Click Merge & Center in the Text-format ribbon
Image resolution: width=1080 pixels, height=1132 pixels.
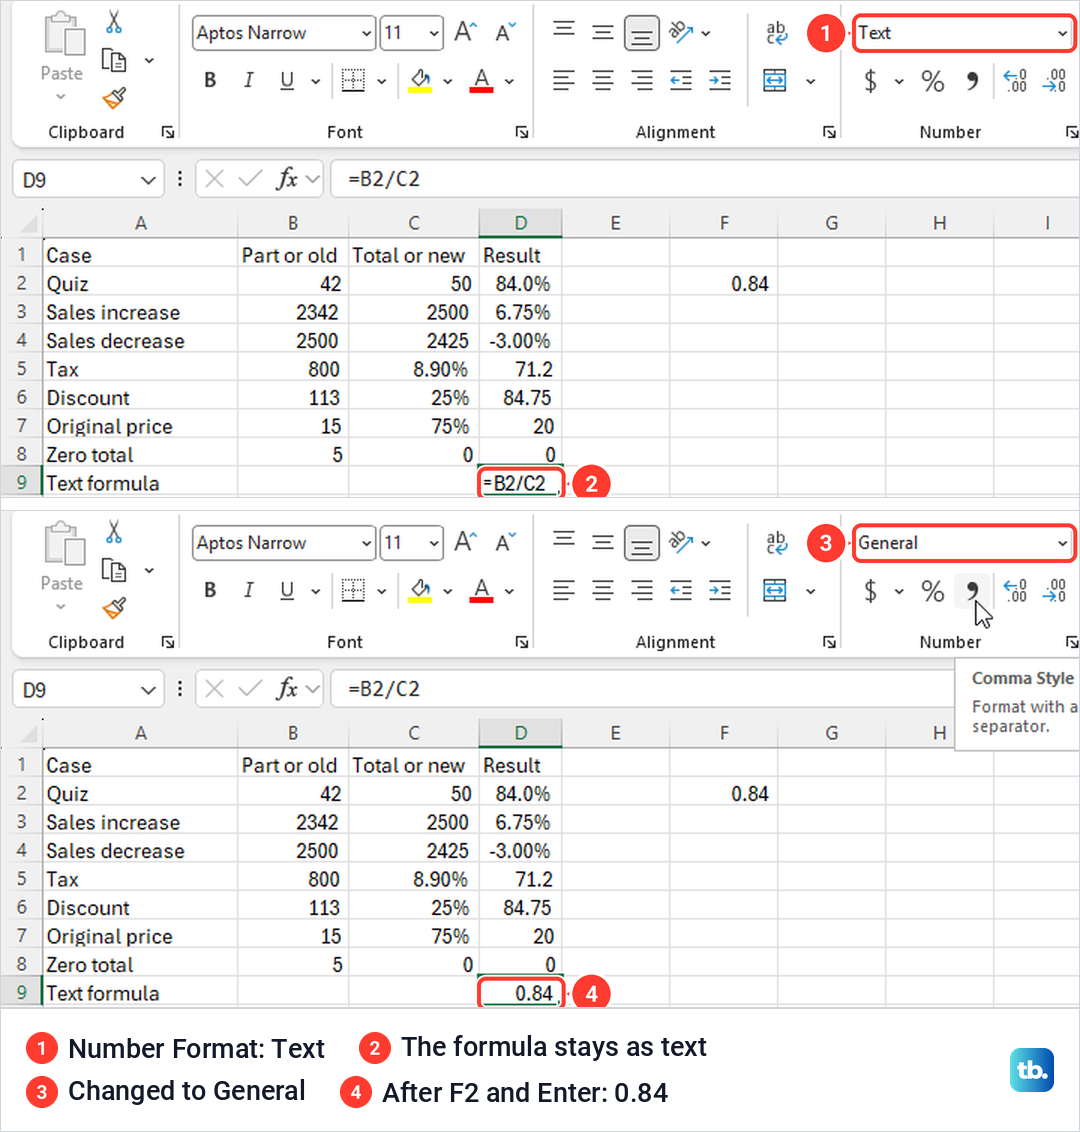(x=775, y=80)
